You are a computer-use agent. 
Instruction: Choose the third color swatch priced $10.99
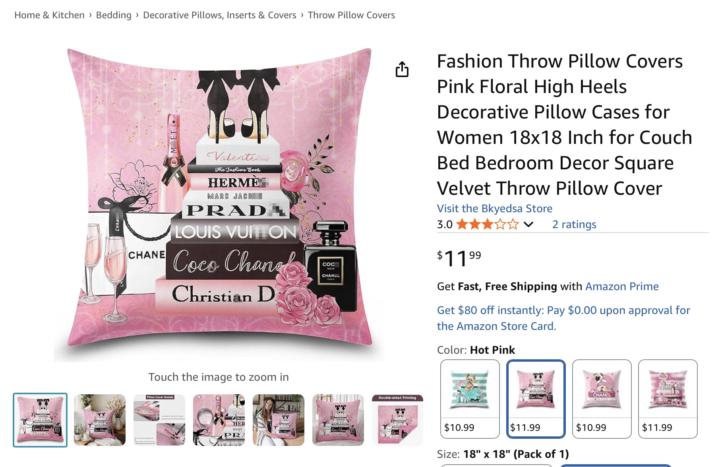[602, 399]
